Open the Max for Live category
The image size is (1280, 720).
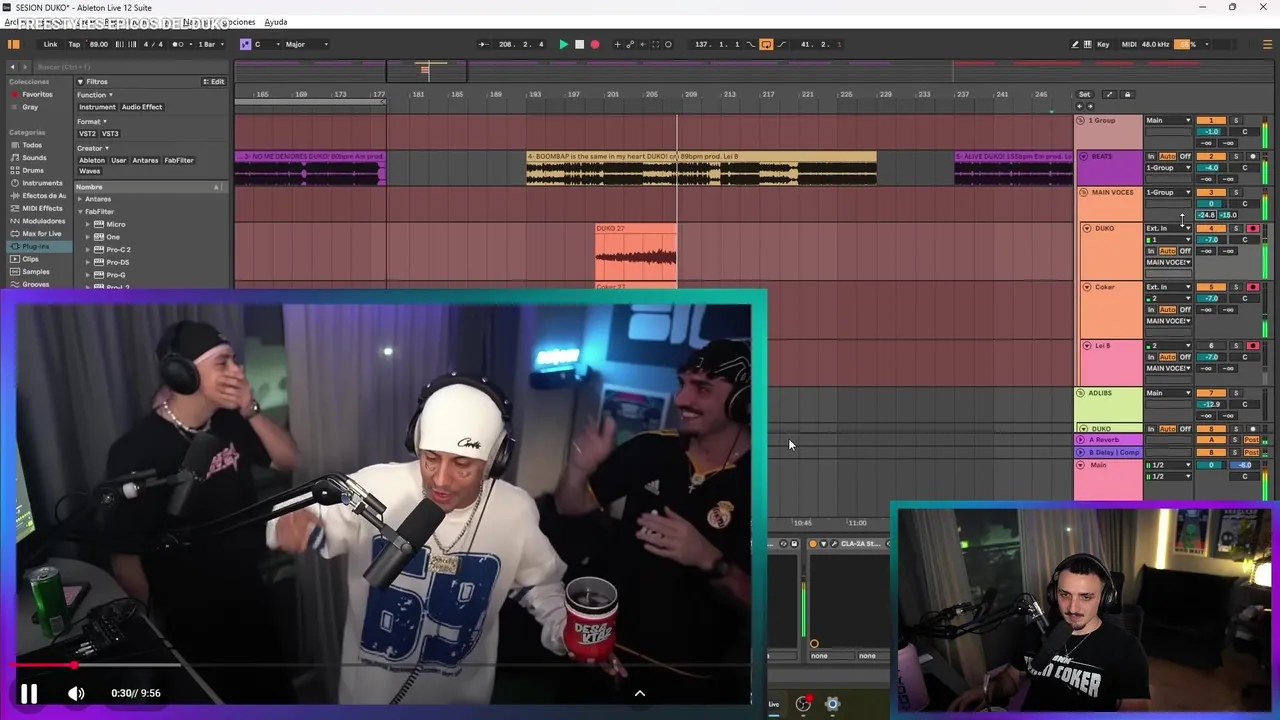coord(41,234)
